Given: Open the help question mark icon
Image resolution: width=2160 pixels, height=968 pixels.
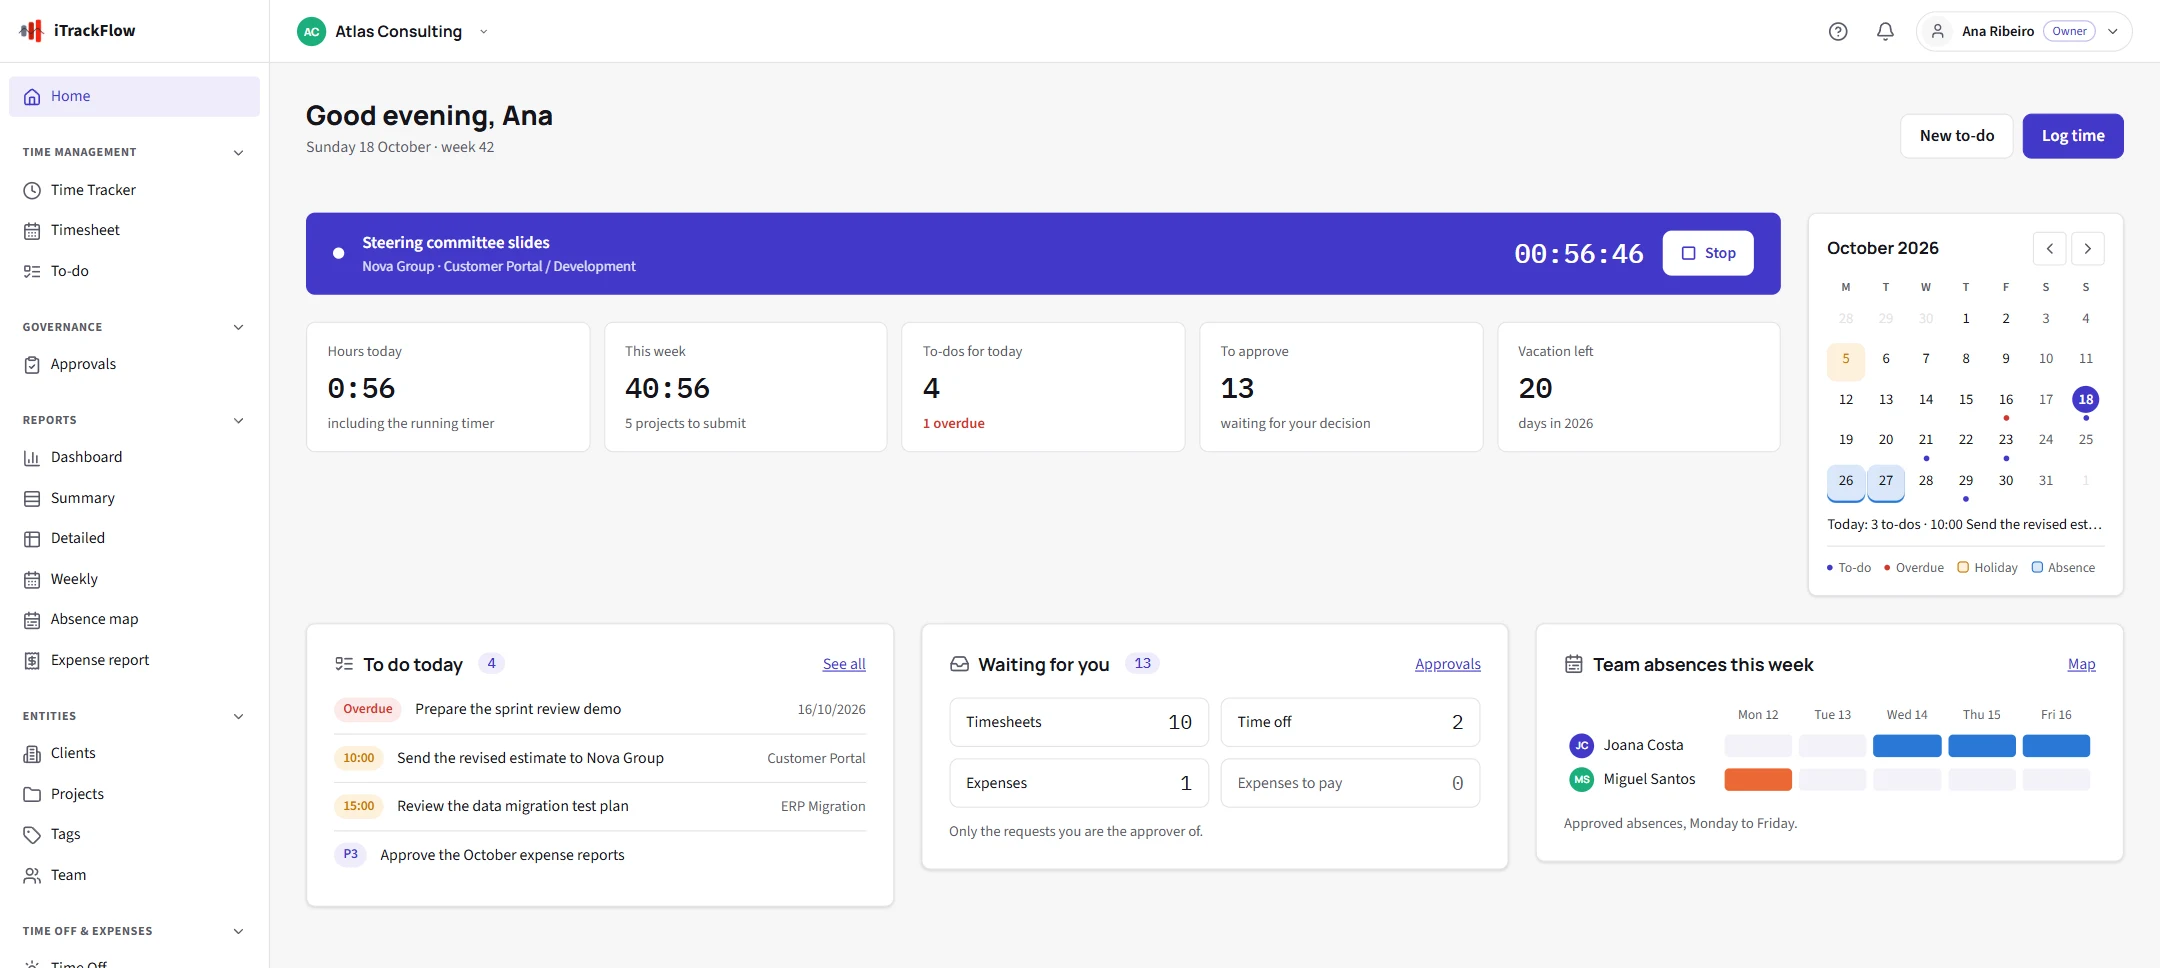Looking at the screenshot, I should 1838,31.
